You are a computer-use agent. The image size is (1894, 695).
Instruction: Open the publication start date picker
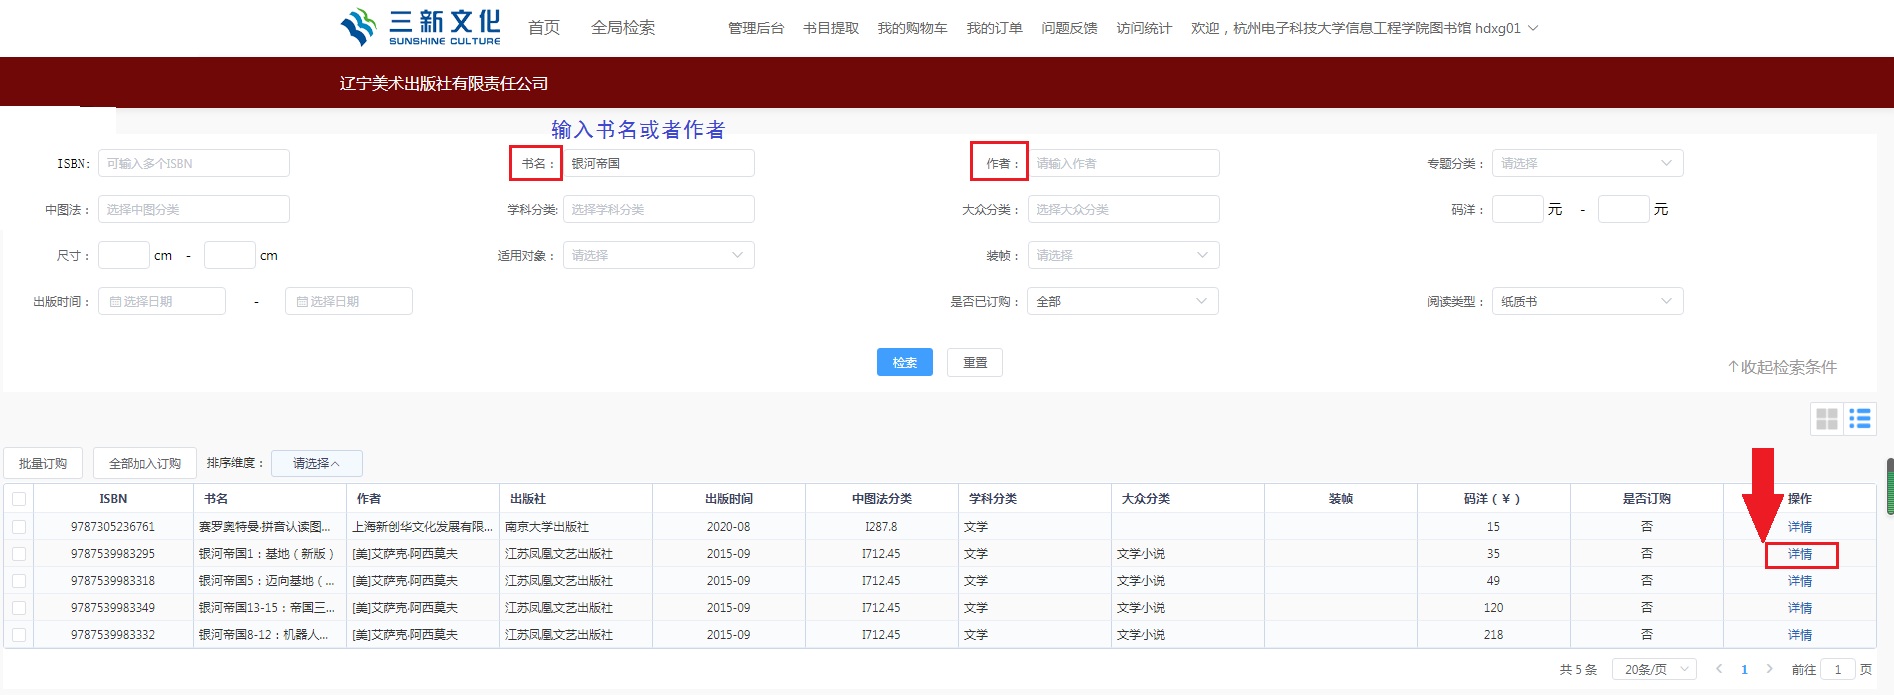[x=162, y=301]
